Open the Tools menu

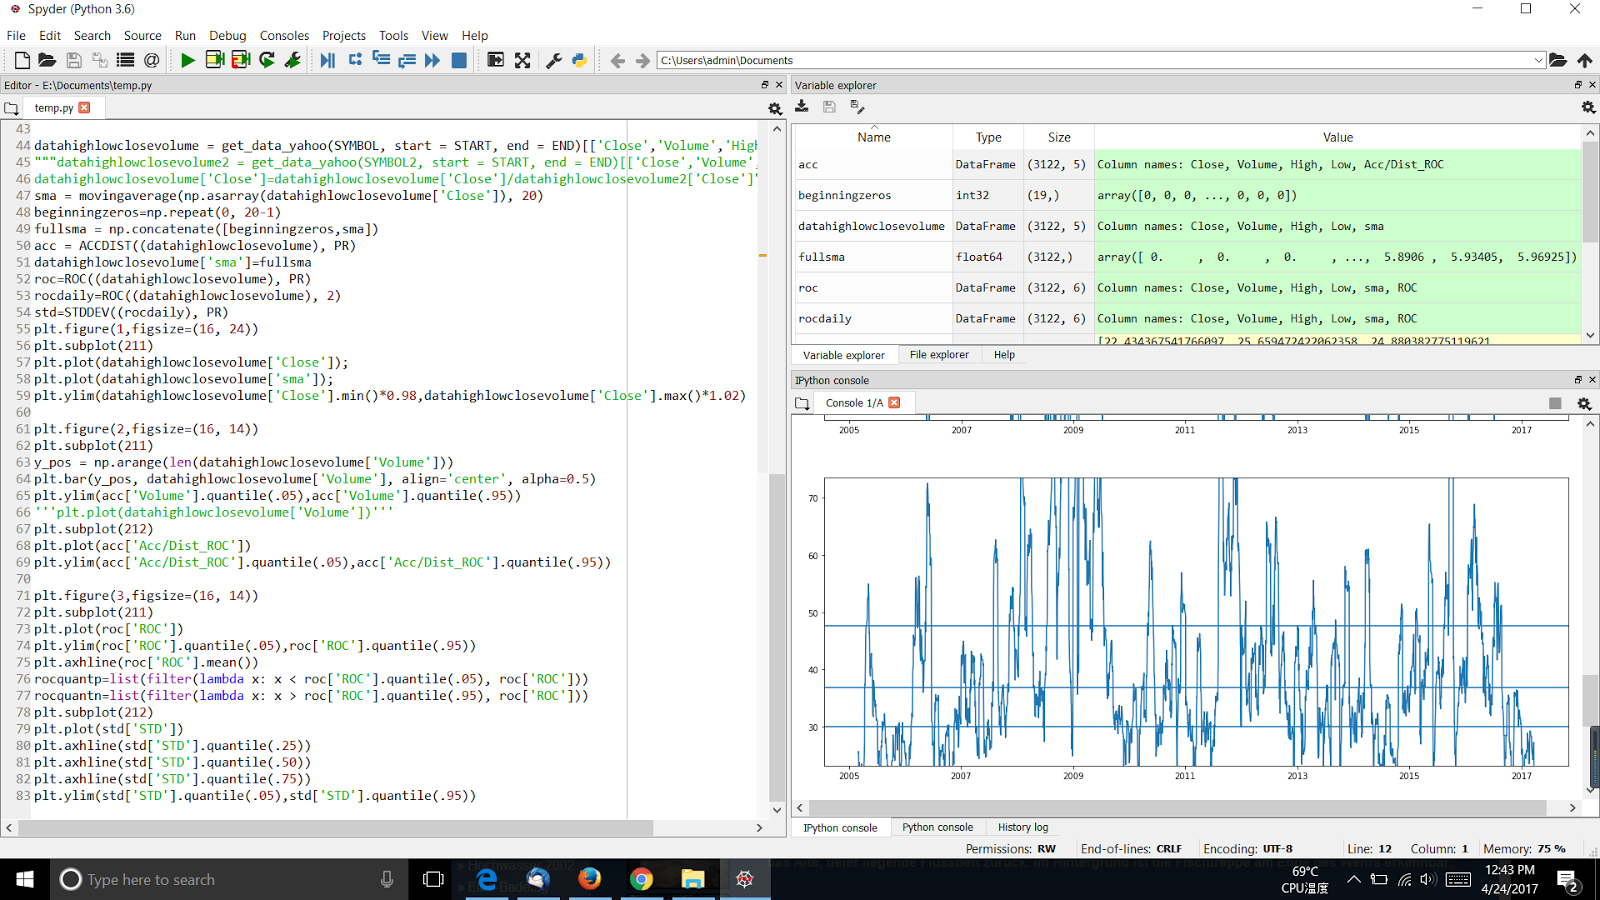pyautogui.click(x=394, y=35)
